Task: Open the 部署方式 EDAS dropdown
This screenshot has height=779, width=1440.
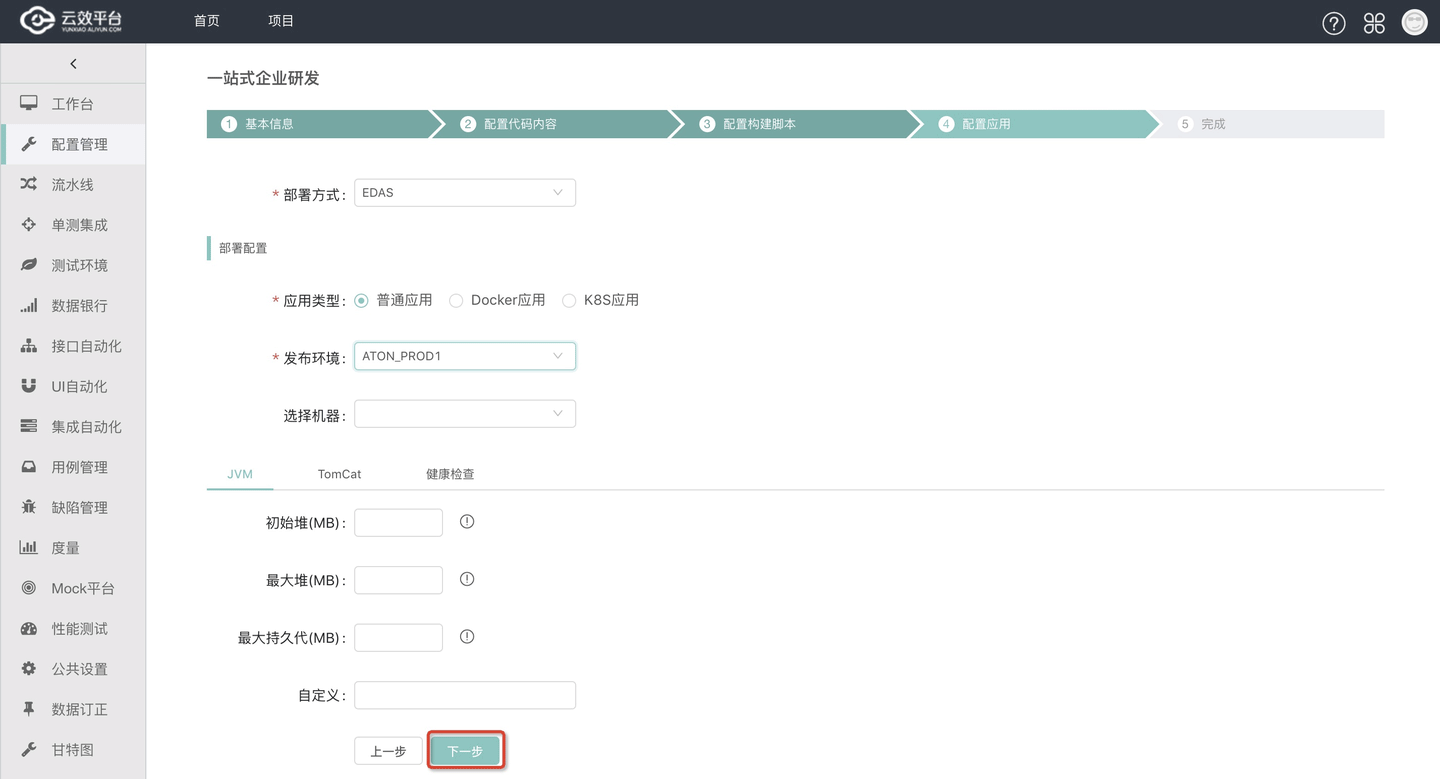Action: point(465,192)
